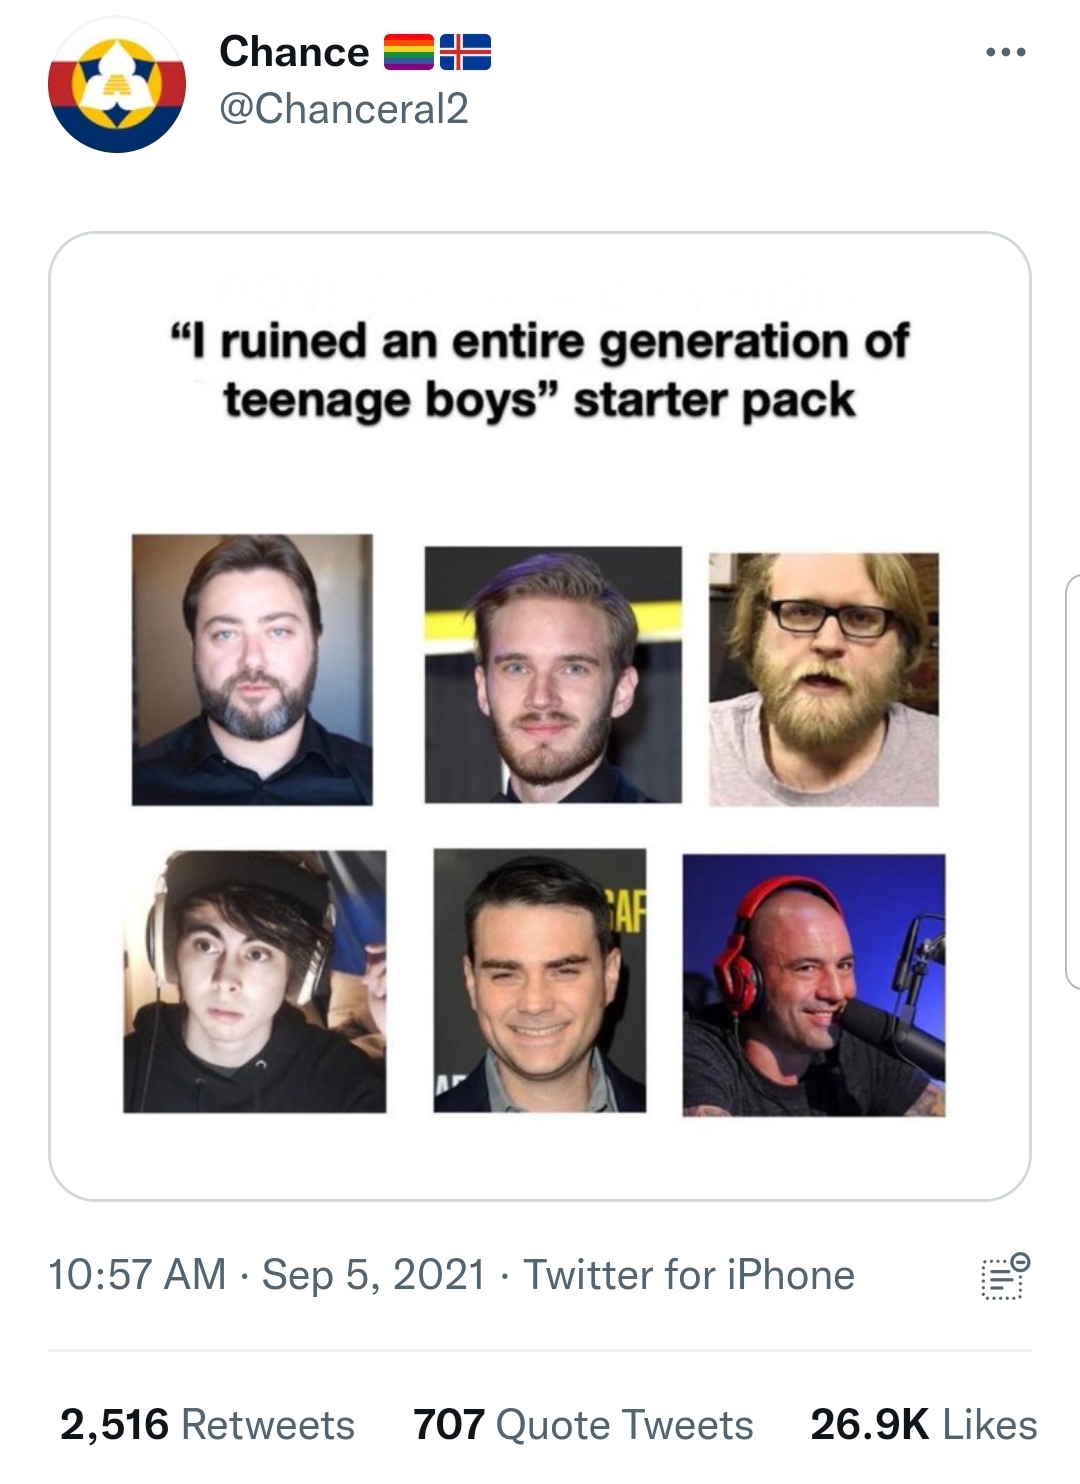Tap photo of dark-bearded man in black shirt

[x=252, y=669]
